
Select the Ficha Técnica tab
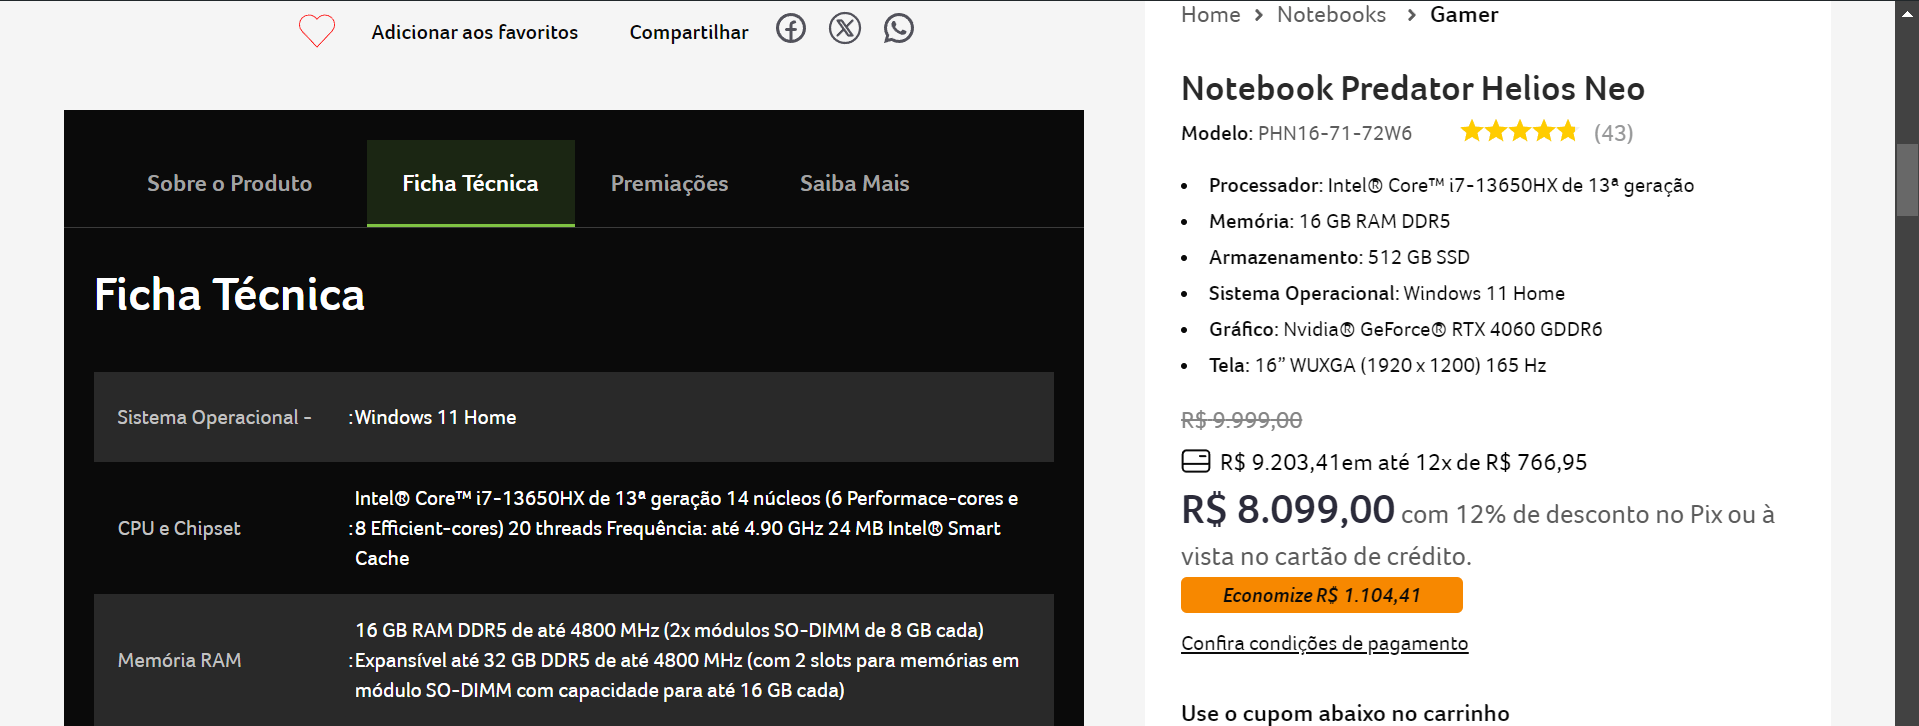(471, 183)
